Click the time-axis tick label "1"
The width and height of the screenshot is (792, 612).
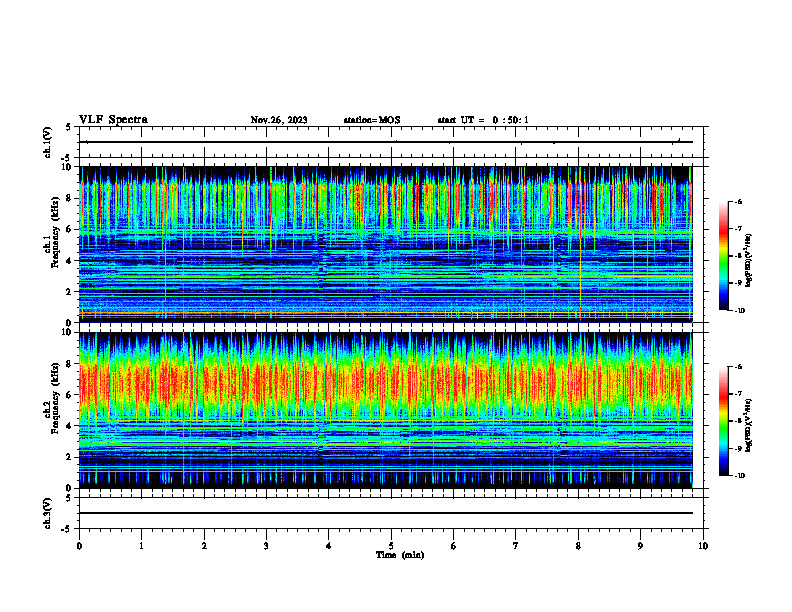pos(141,546)
